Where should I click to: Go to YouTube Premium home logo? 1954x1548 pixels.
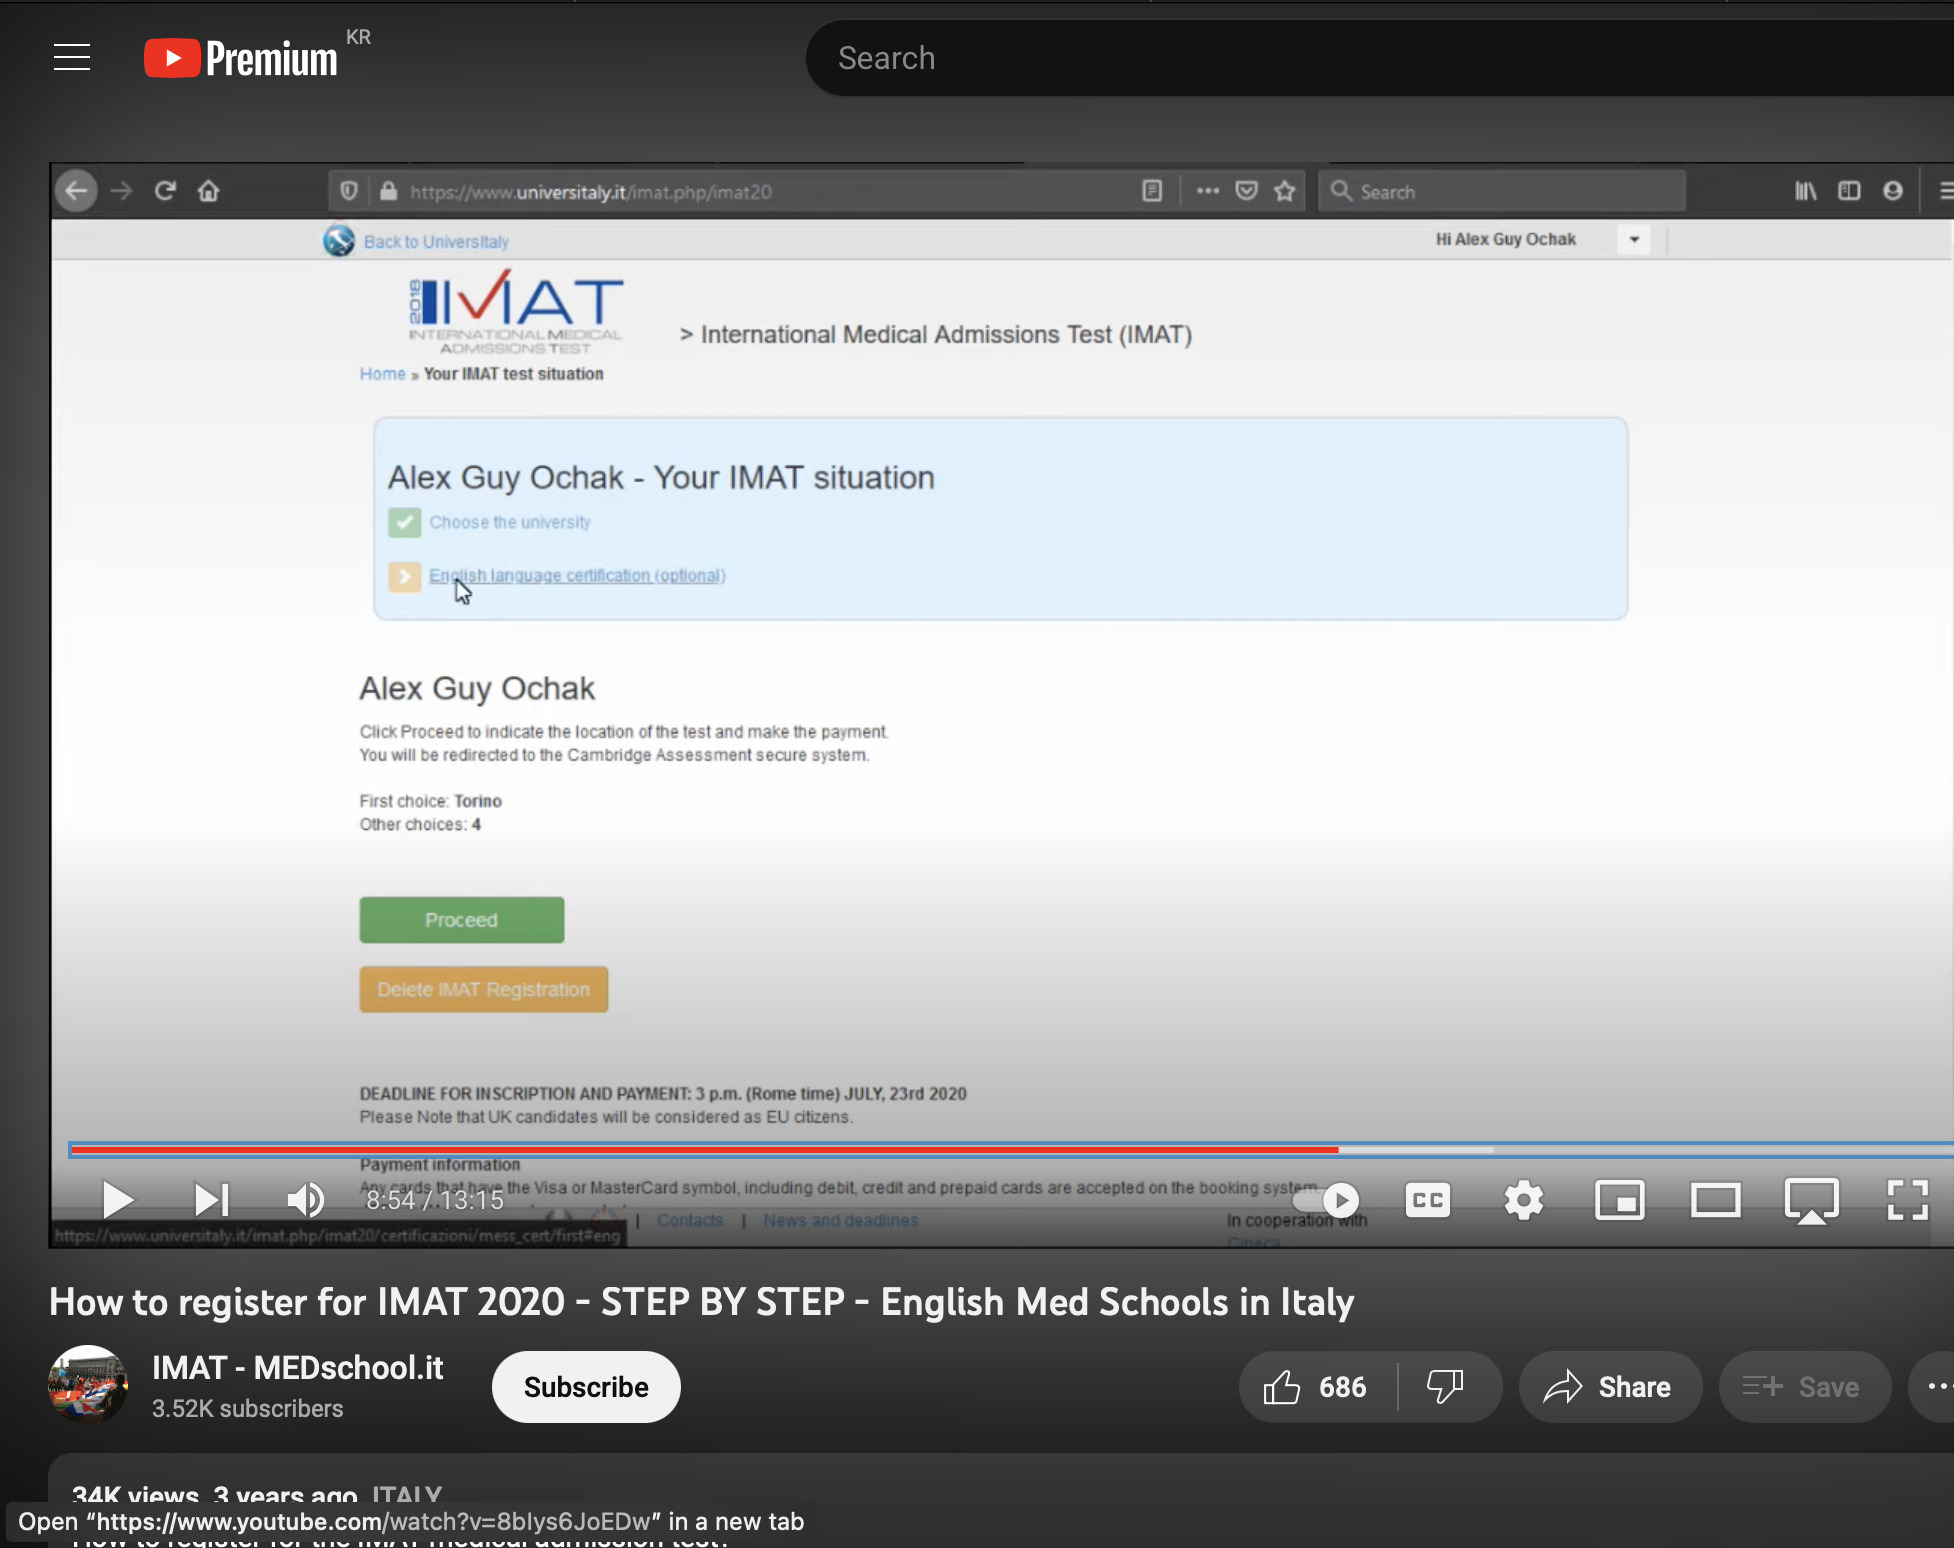(241, 58)
